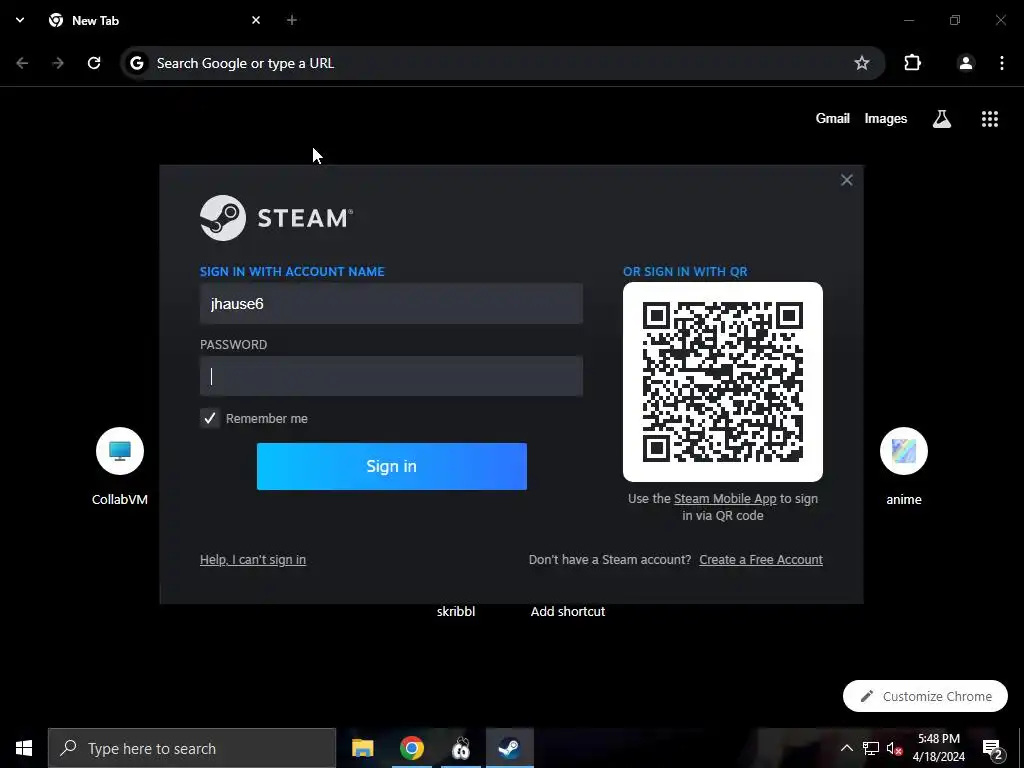Click the Steam taskbar icon
Screen dimensions: 1024x768
509,748
